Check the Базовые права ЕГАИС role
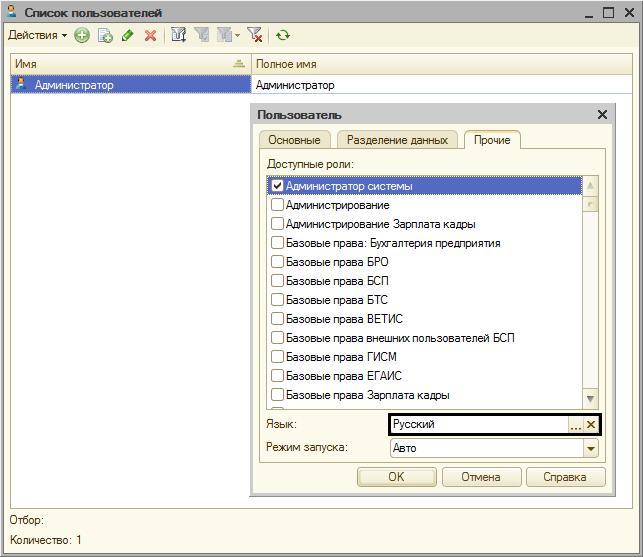The height and width of the screenshot is (557, 643). [x=278, y=376]
